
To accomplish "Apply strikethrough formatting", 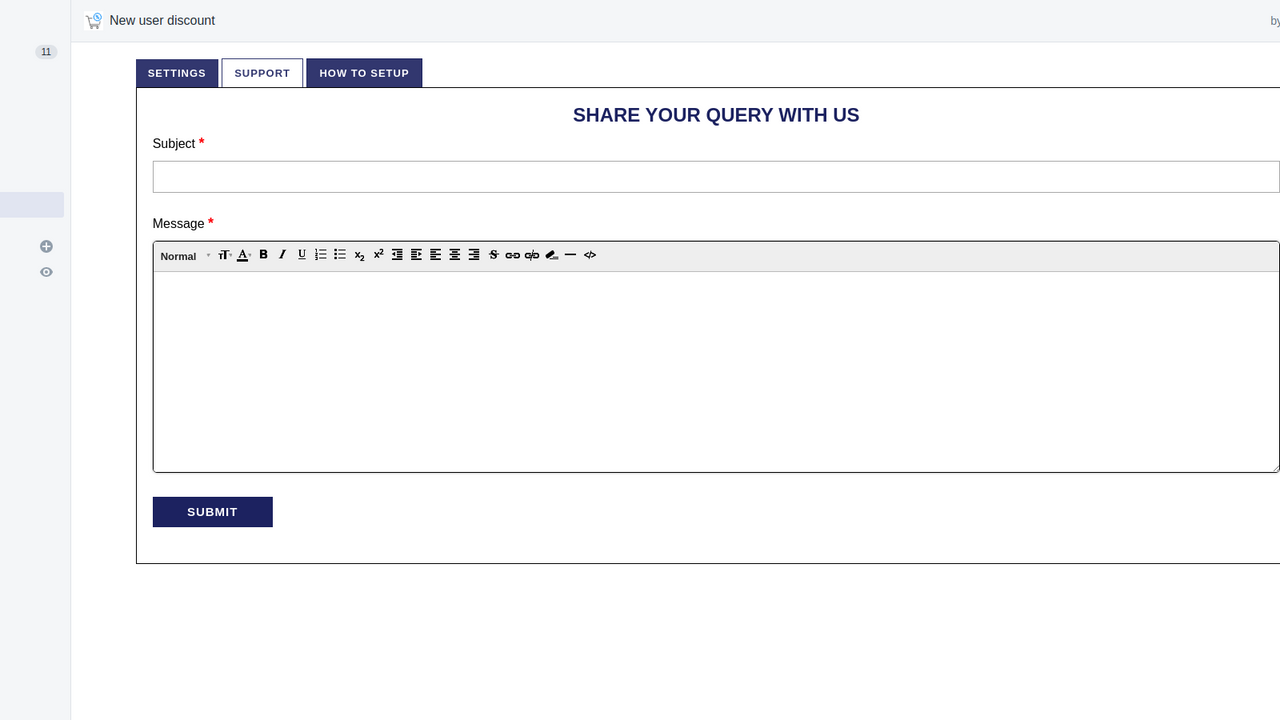I will click(494, 255).
